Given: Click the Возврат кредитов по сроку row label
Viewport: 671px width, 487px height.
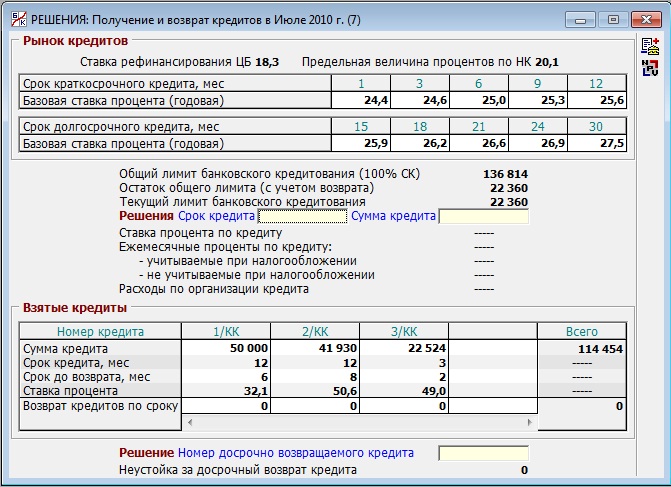Looking at the screenshot, I should pyautogui.click(x=100, y=406).
